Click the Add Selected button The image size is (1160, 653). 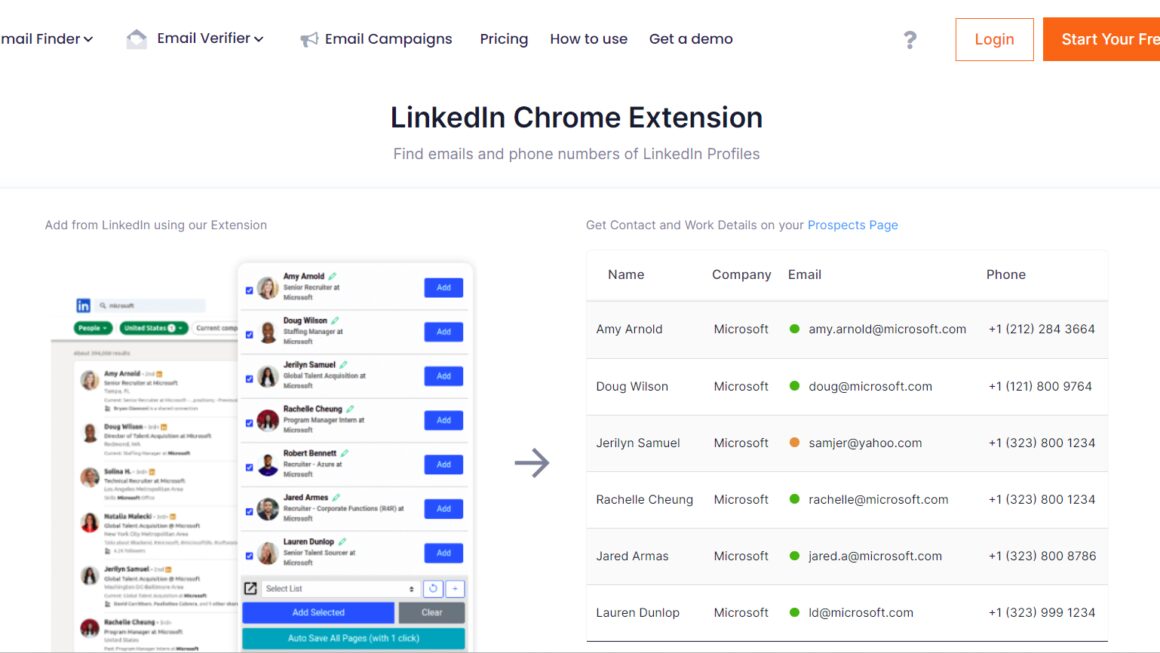point(318,612)
